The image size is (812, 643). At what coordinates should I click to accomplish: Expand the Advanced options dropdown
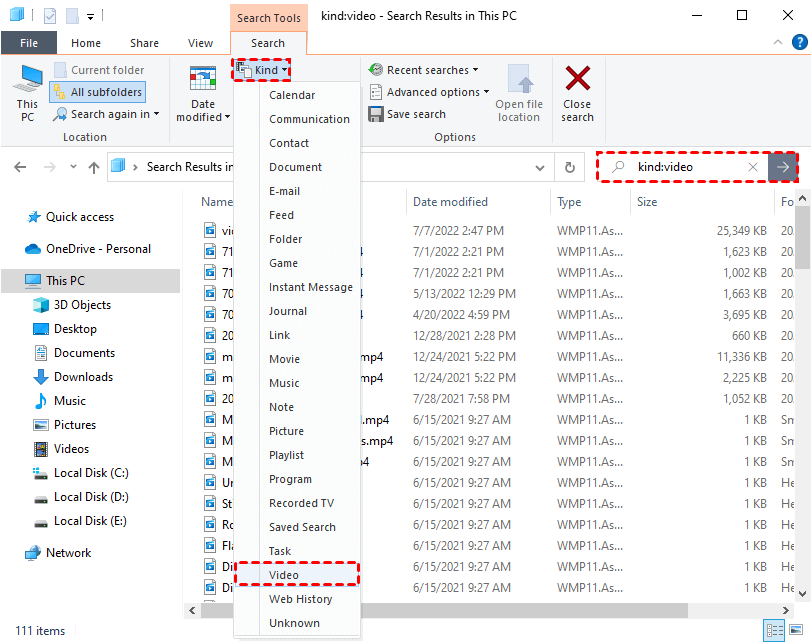pos(428,91)
